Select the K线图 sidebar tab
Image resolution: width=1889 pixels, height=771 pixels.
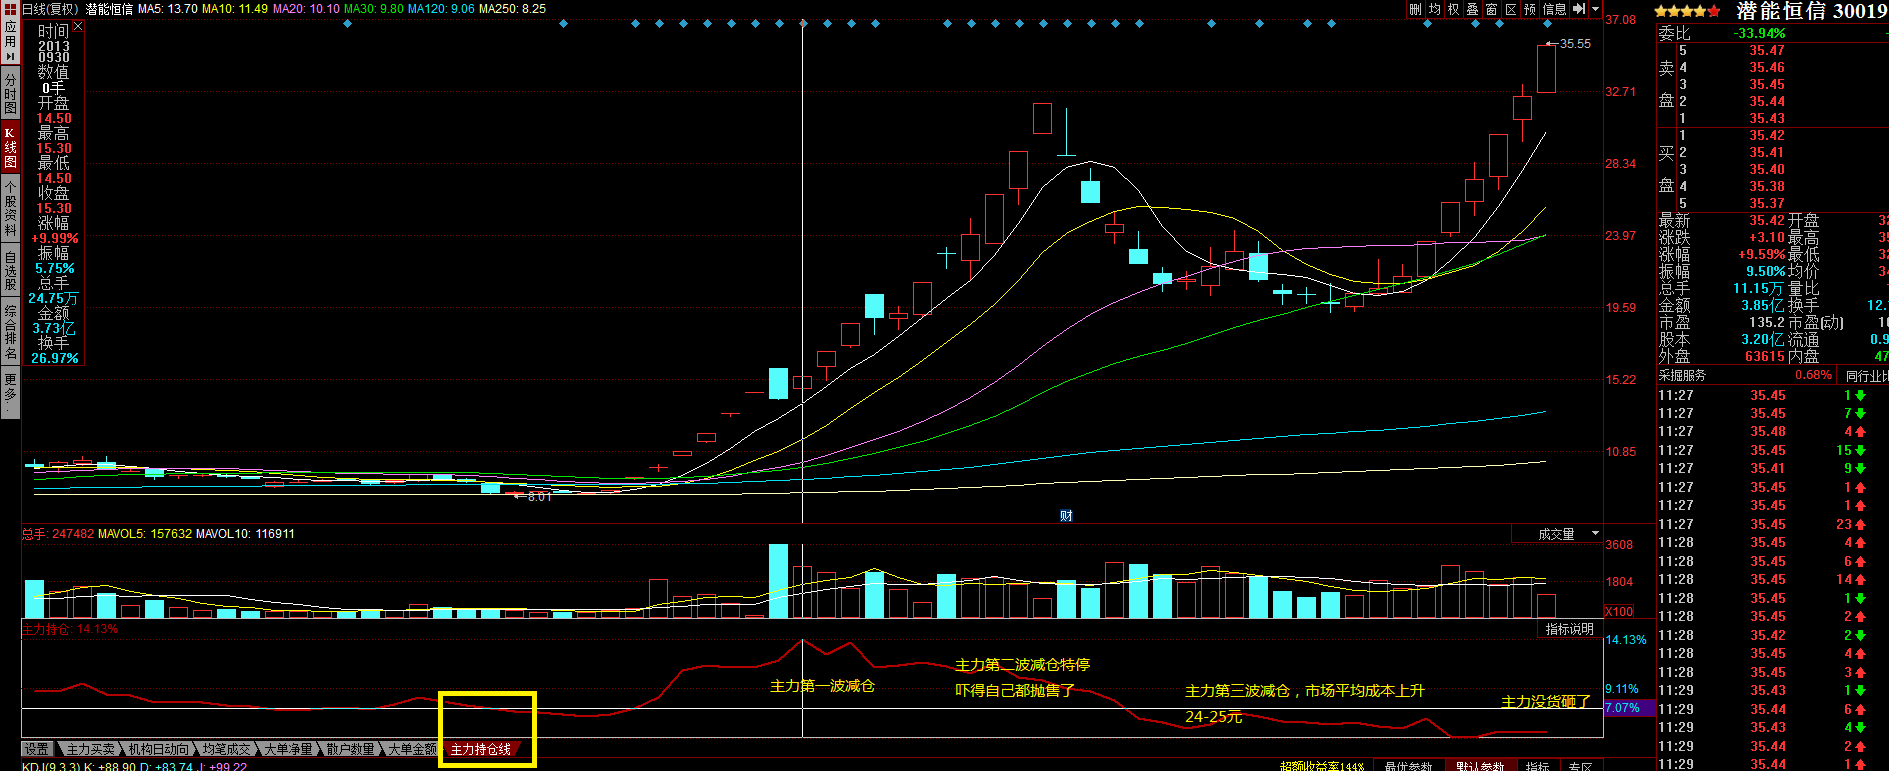coord(10,147)
